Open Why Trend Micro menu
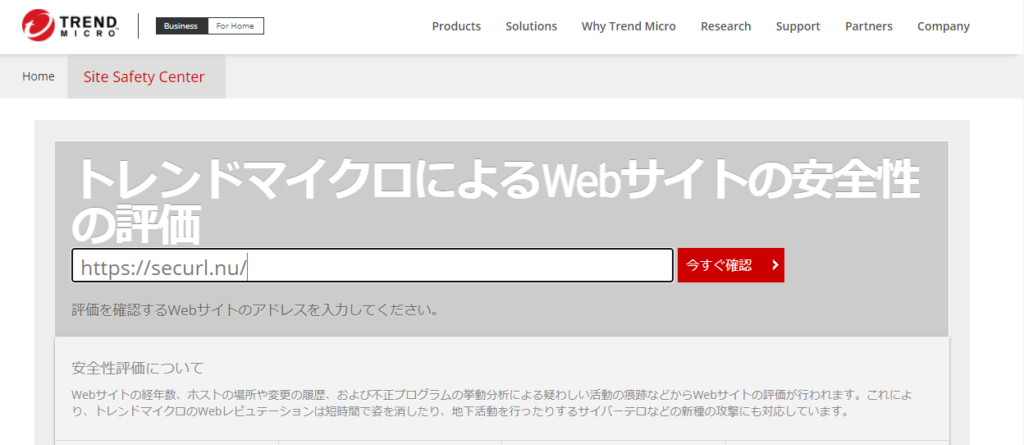Viewport: 1024px width, 445px height. (628, 26)
